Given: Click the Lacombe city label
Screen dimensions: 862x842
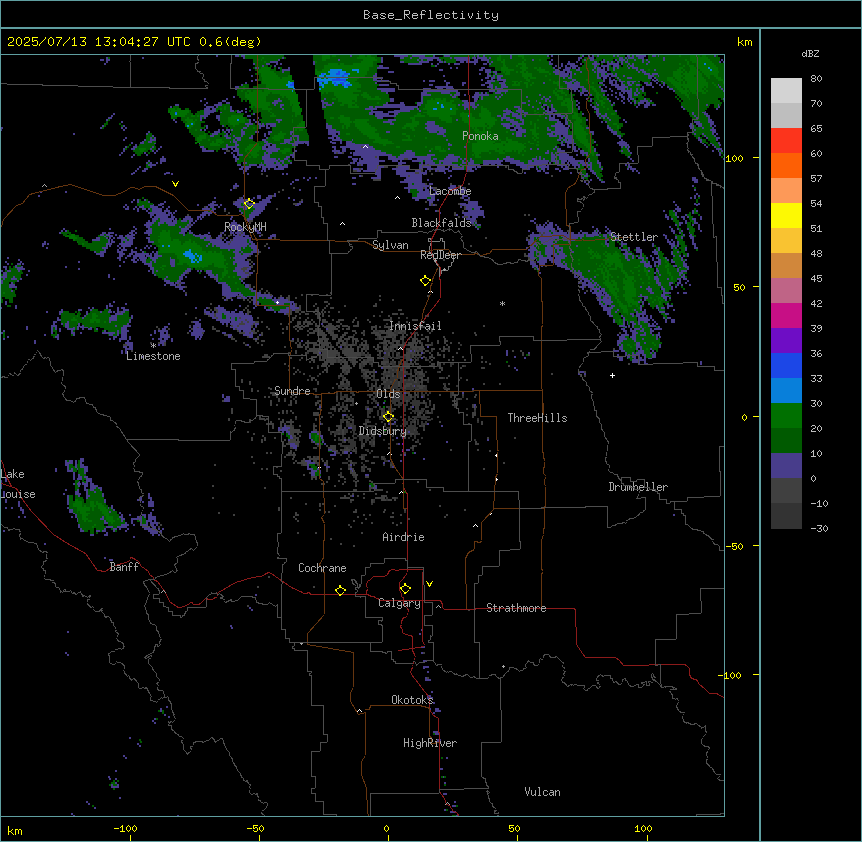Looking at the screenshot, I should pyautogui.click(x=450, y=191).
